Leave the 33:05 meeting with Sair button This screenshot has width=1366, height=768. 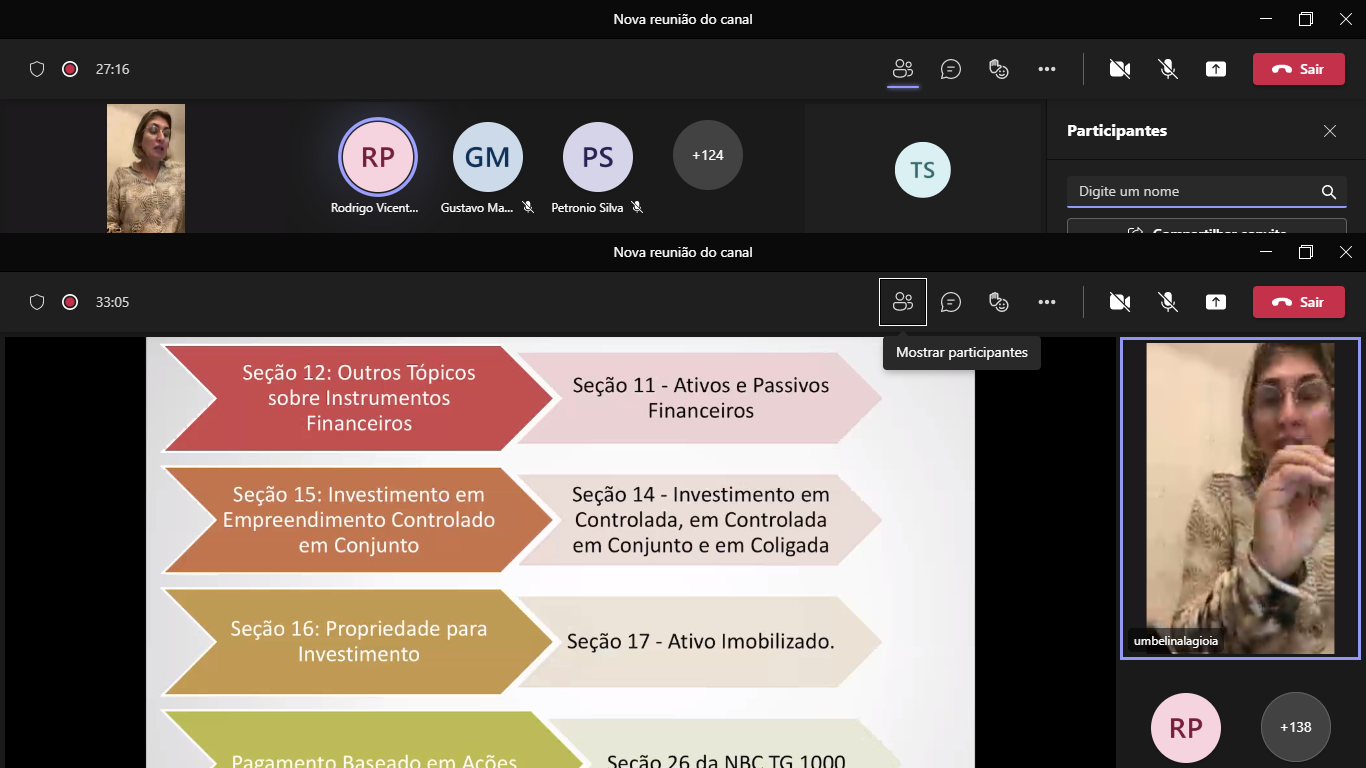pos(1298,302)
